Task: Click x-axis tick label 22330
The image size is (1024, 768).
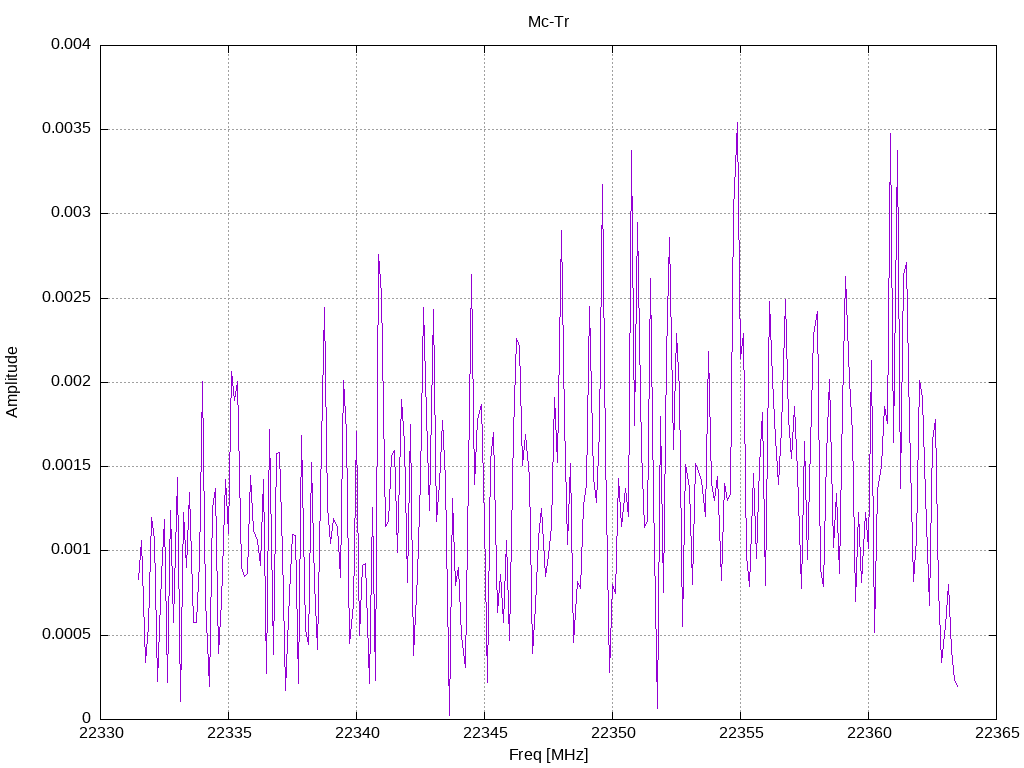Action: click(101, 733)
